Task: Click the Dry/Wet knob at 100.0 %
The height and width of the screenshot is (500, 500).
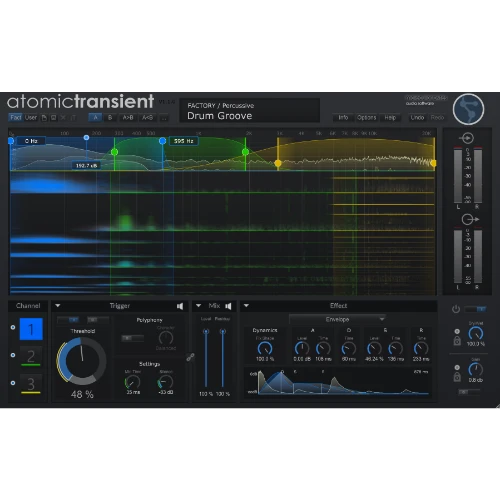Action: [x=476, y=333]
